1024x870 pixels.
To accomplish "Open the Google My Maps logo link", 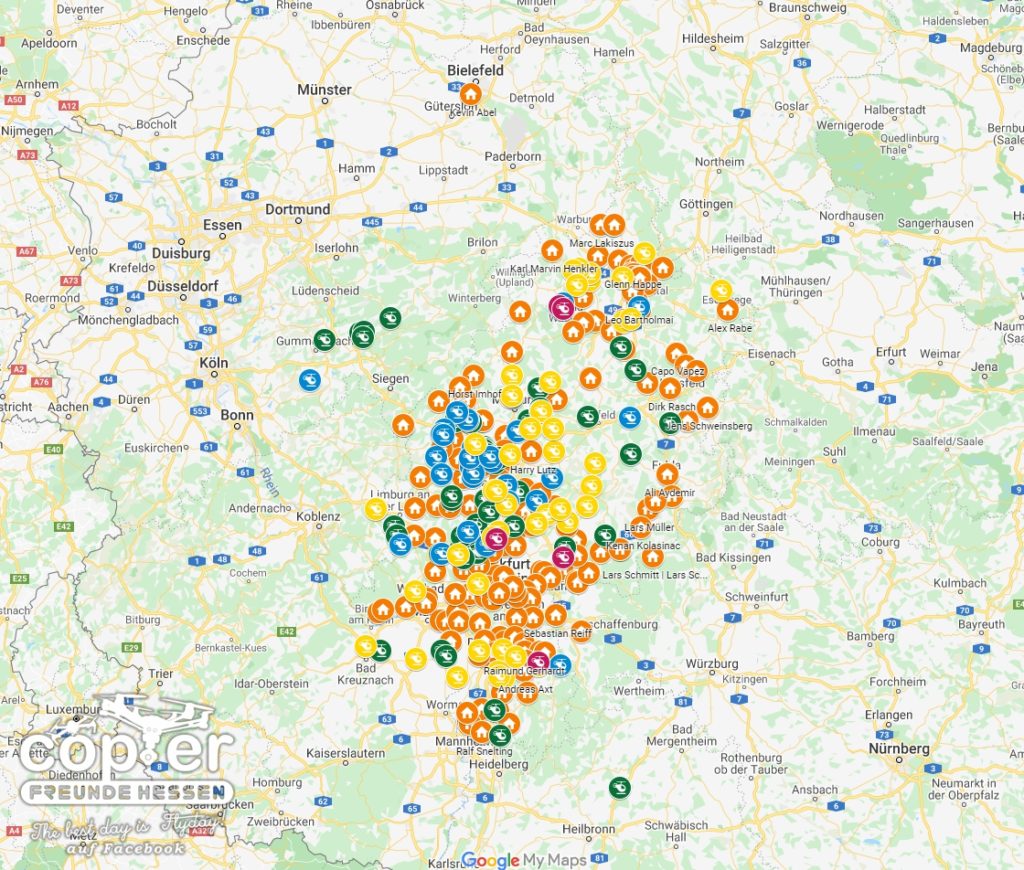I will 511,859.
